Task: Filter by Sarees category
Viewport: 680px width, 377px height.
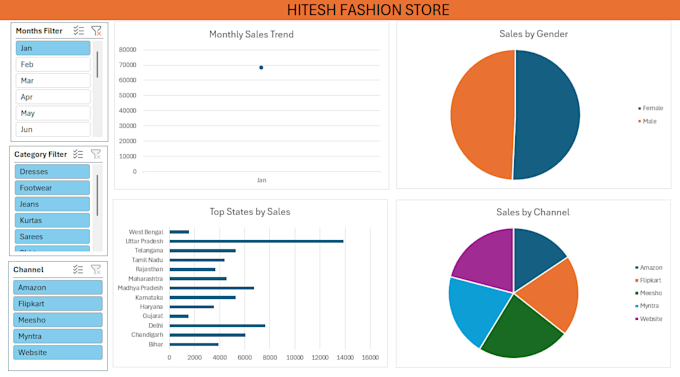Action: pos(52,236)
